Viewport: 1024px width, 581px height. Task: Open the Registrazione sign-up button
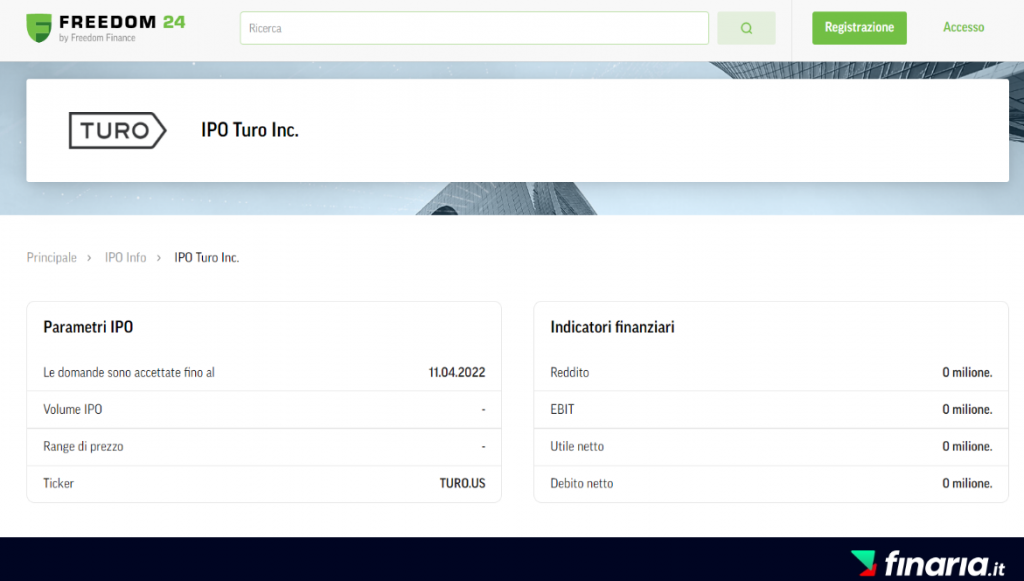coord(859,27)
